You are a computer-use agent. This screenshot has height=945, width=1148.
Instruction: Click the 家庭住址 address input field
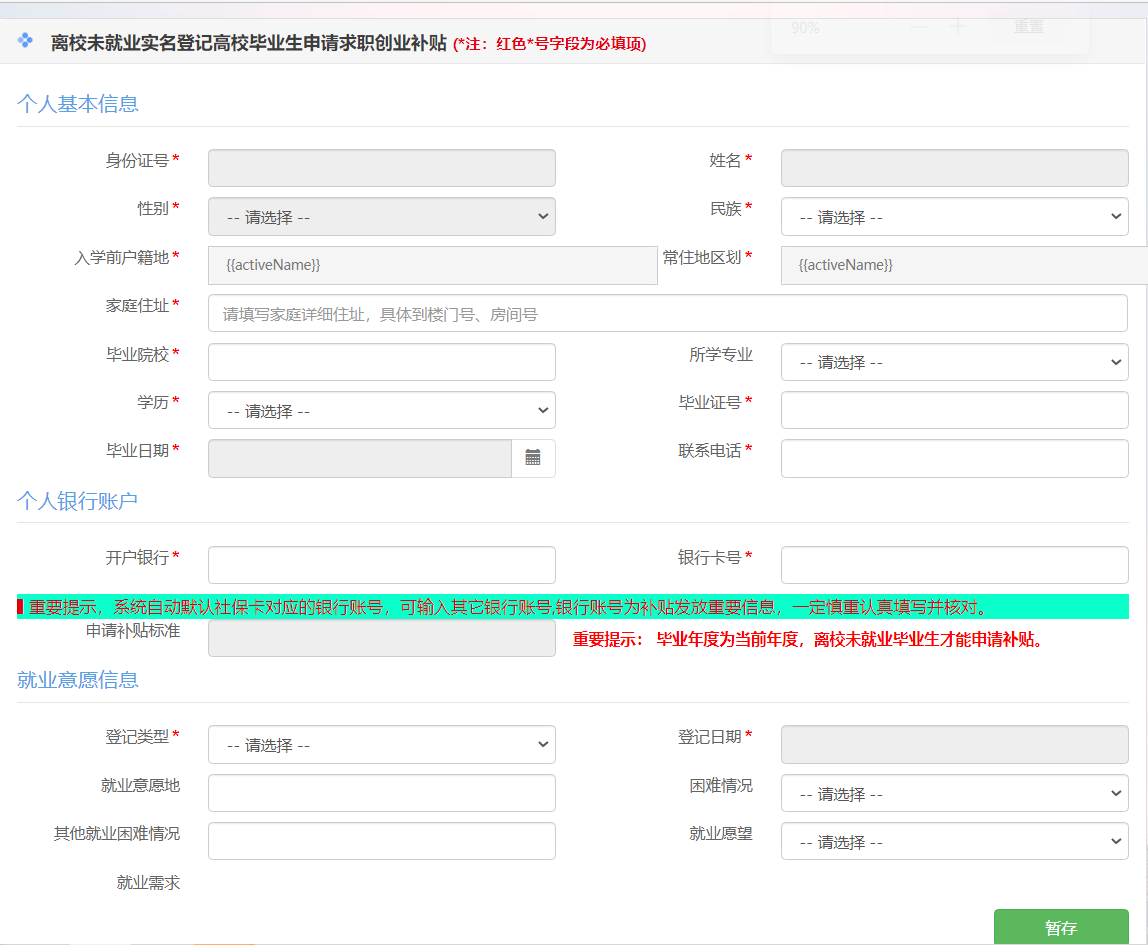tap(667, 313)
